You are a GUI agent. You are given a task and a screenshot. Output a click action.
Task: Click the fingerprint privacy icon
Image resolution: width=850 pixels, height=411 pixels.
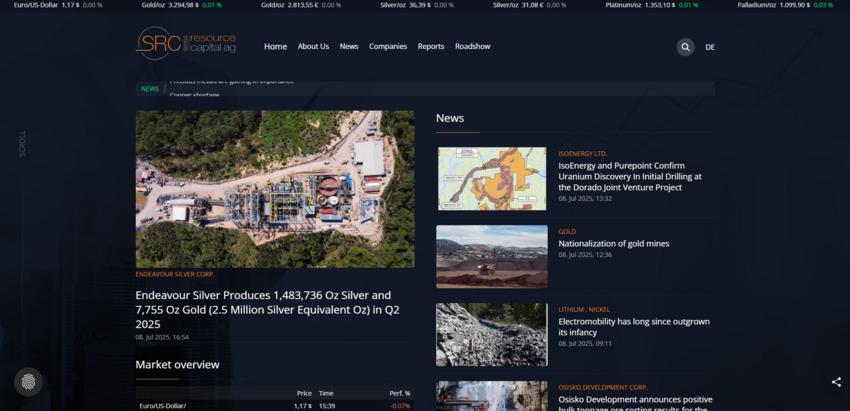tap(28, 382)
